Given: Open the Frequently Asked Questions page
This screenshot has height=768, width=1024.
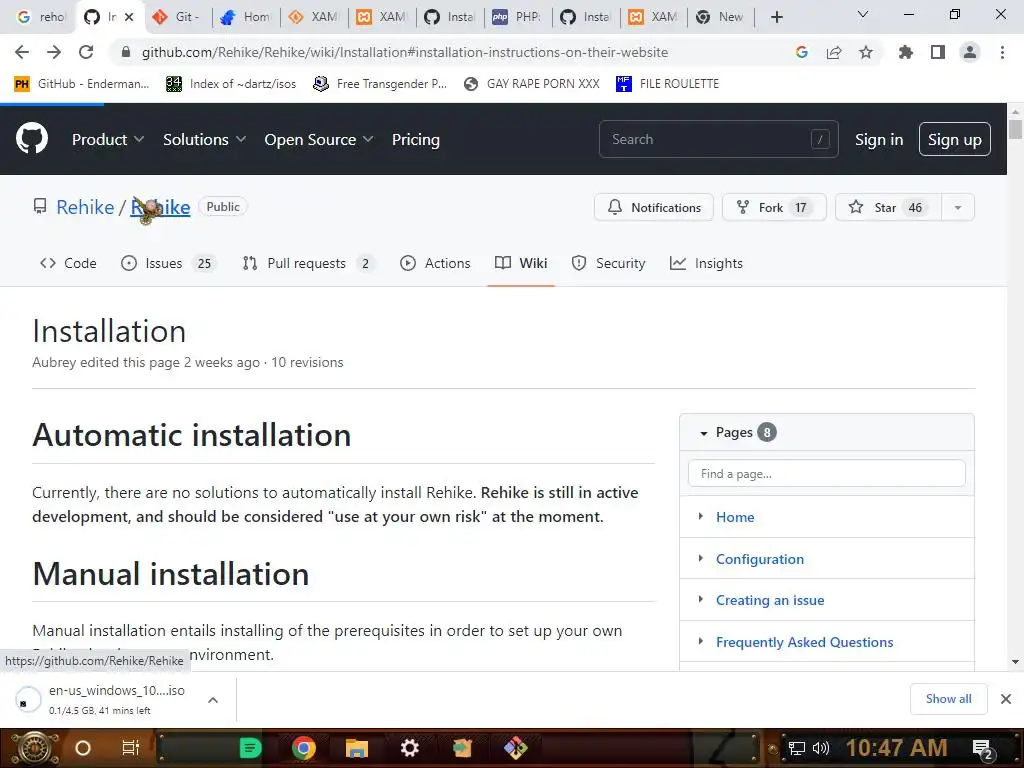Looking at the screenshot, I should 805,642.
